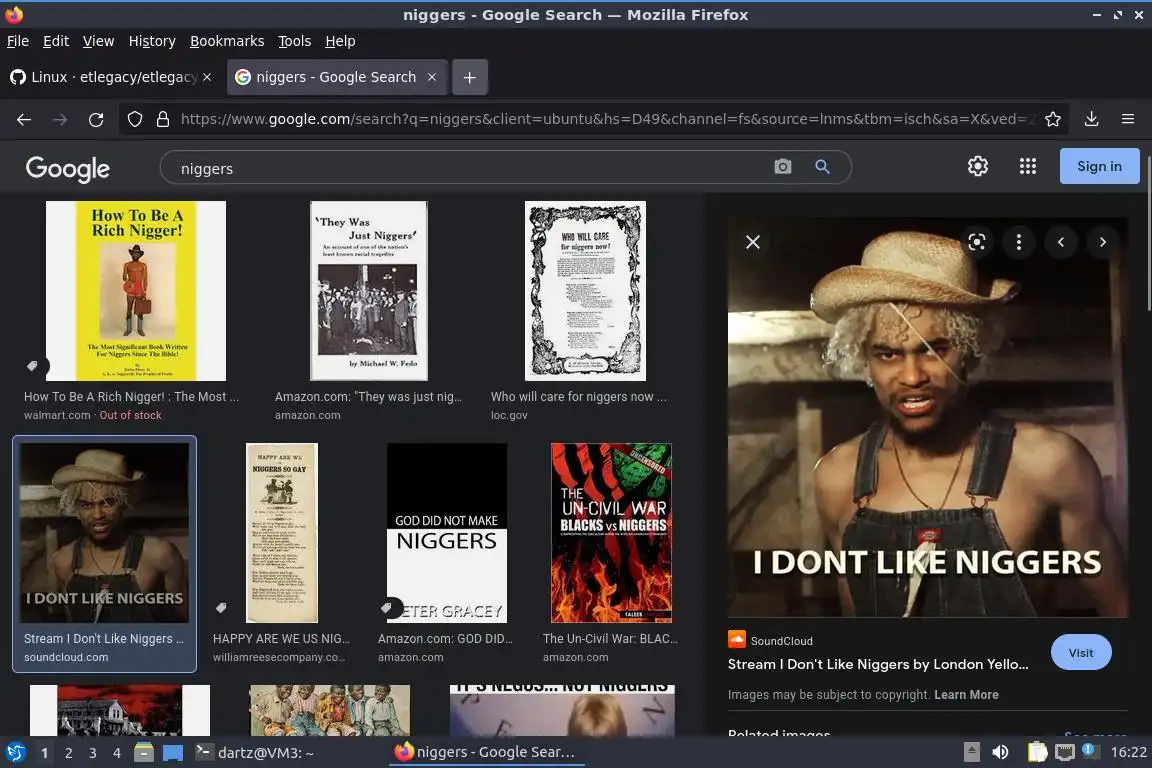Open the History menu
Image resolution: width=1152 pixels, height=768 pixels.
coord(152,41)
